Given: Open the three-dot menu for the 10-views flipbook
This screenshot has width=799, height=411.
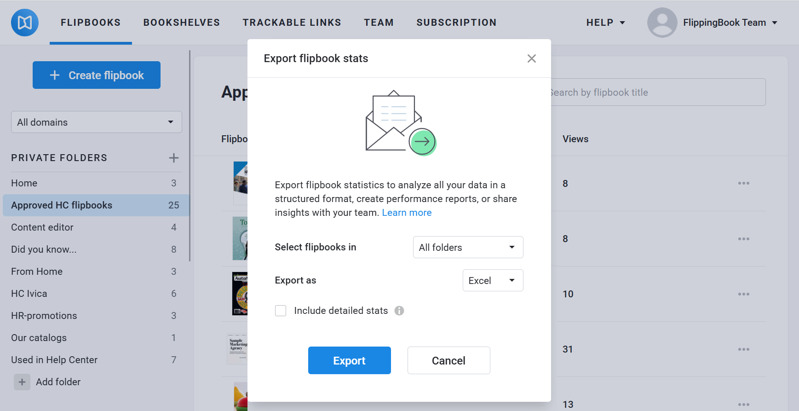Looking at the screenshot, I should click(x=743, y=294).
